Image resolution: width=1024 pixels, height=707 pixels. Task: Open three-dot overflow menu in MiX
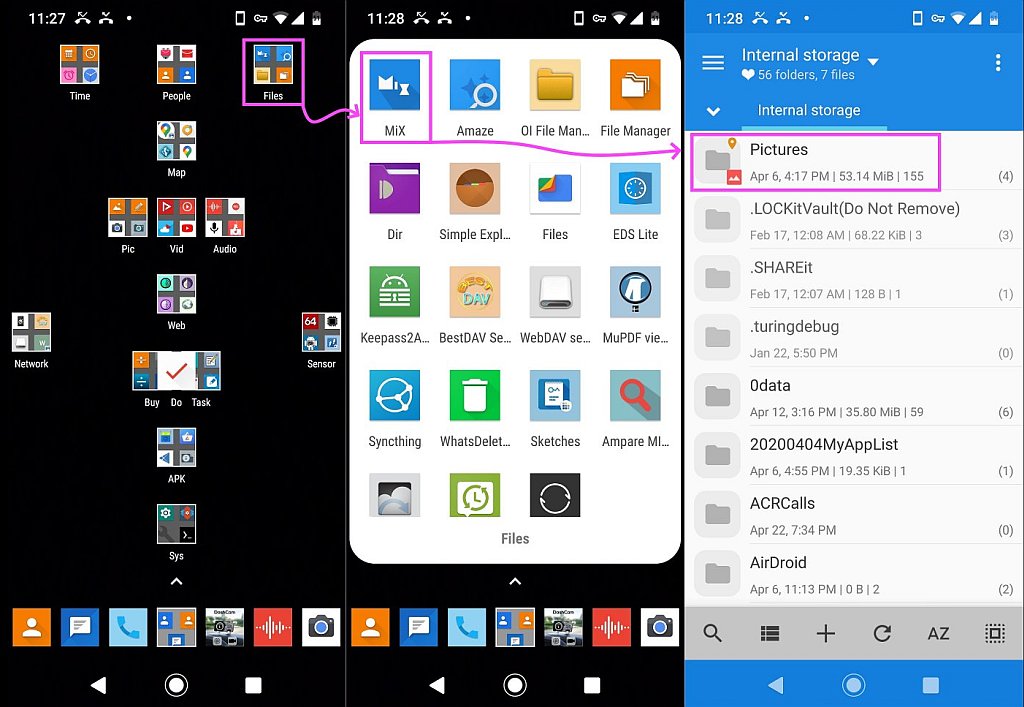tap(998, 63)
